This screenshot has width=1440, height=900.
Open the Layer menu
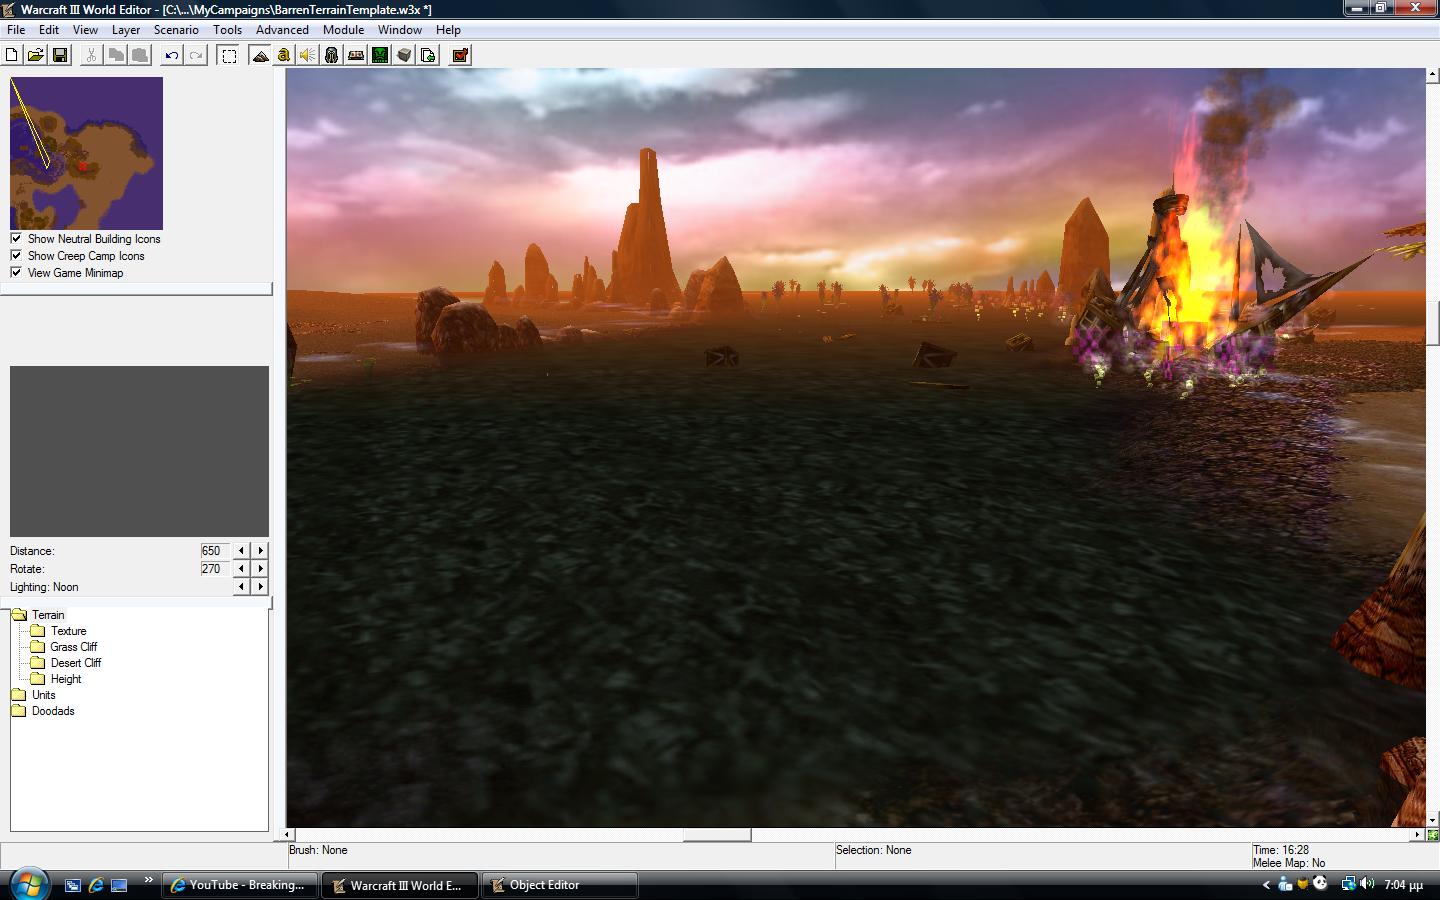pos(126,30)
